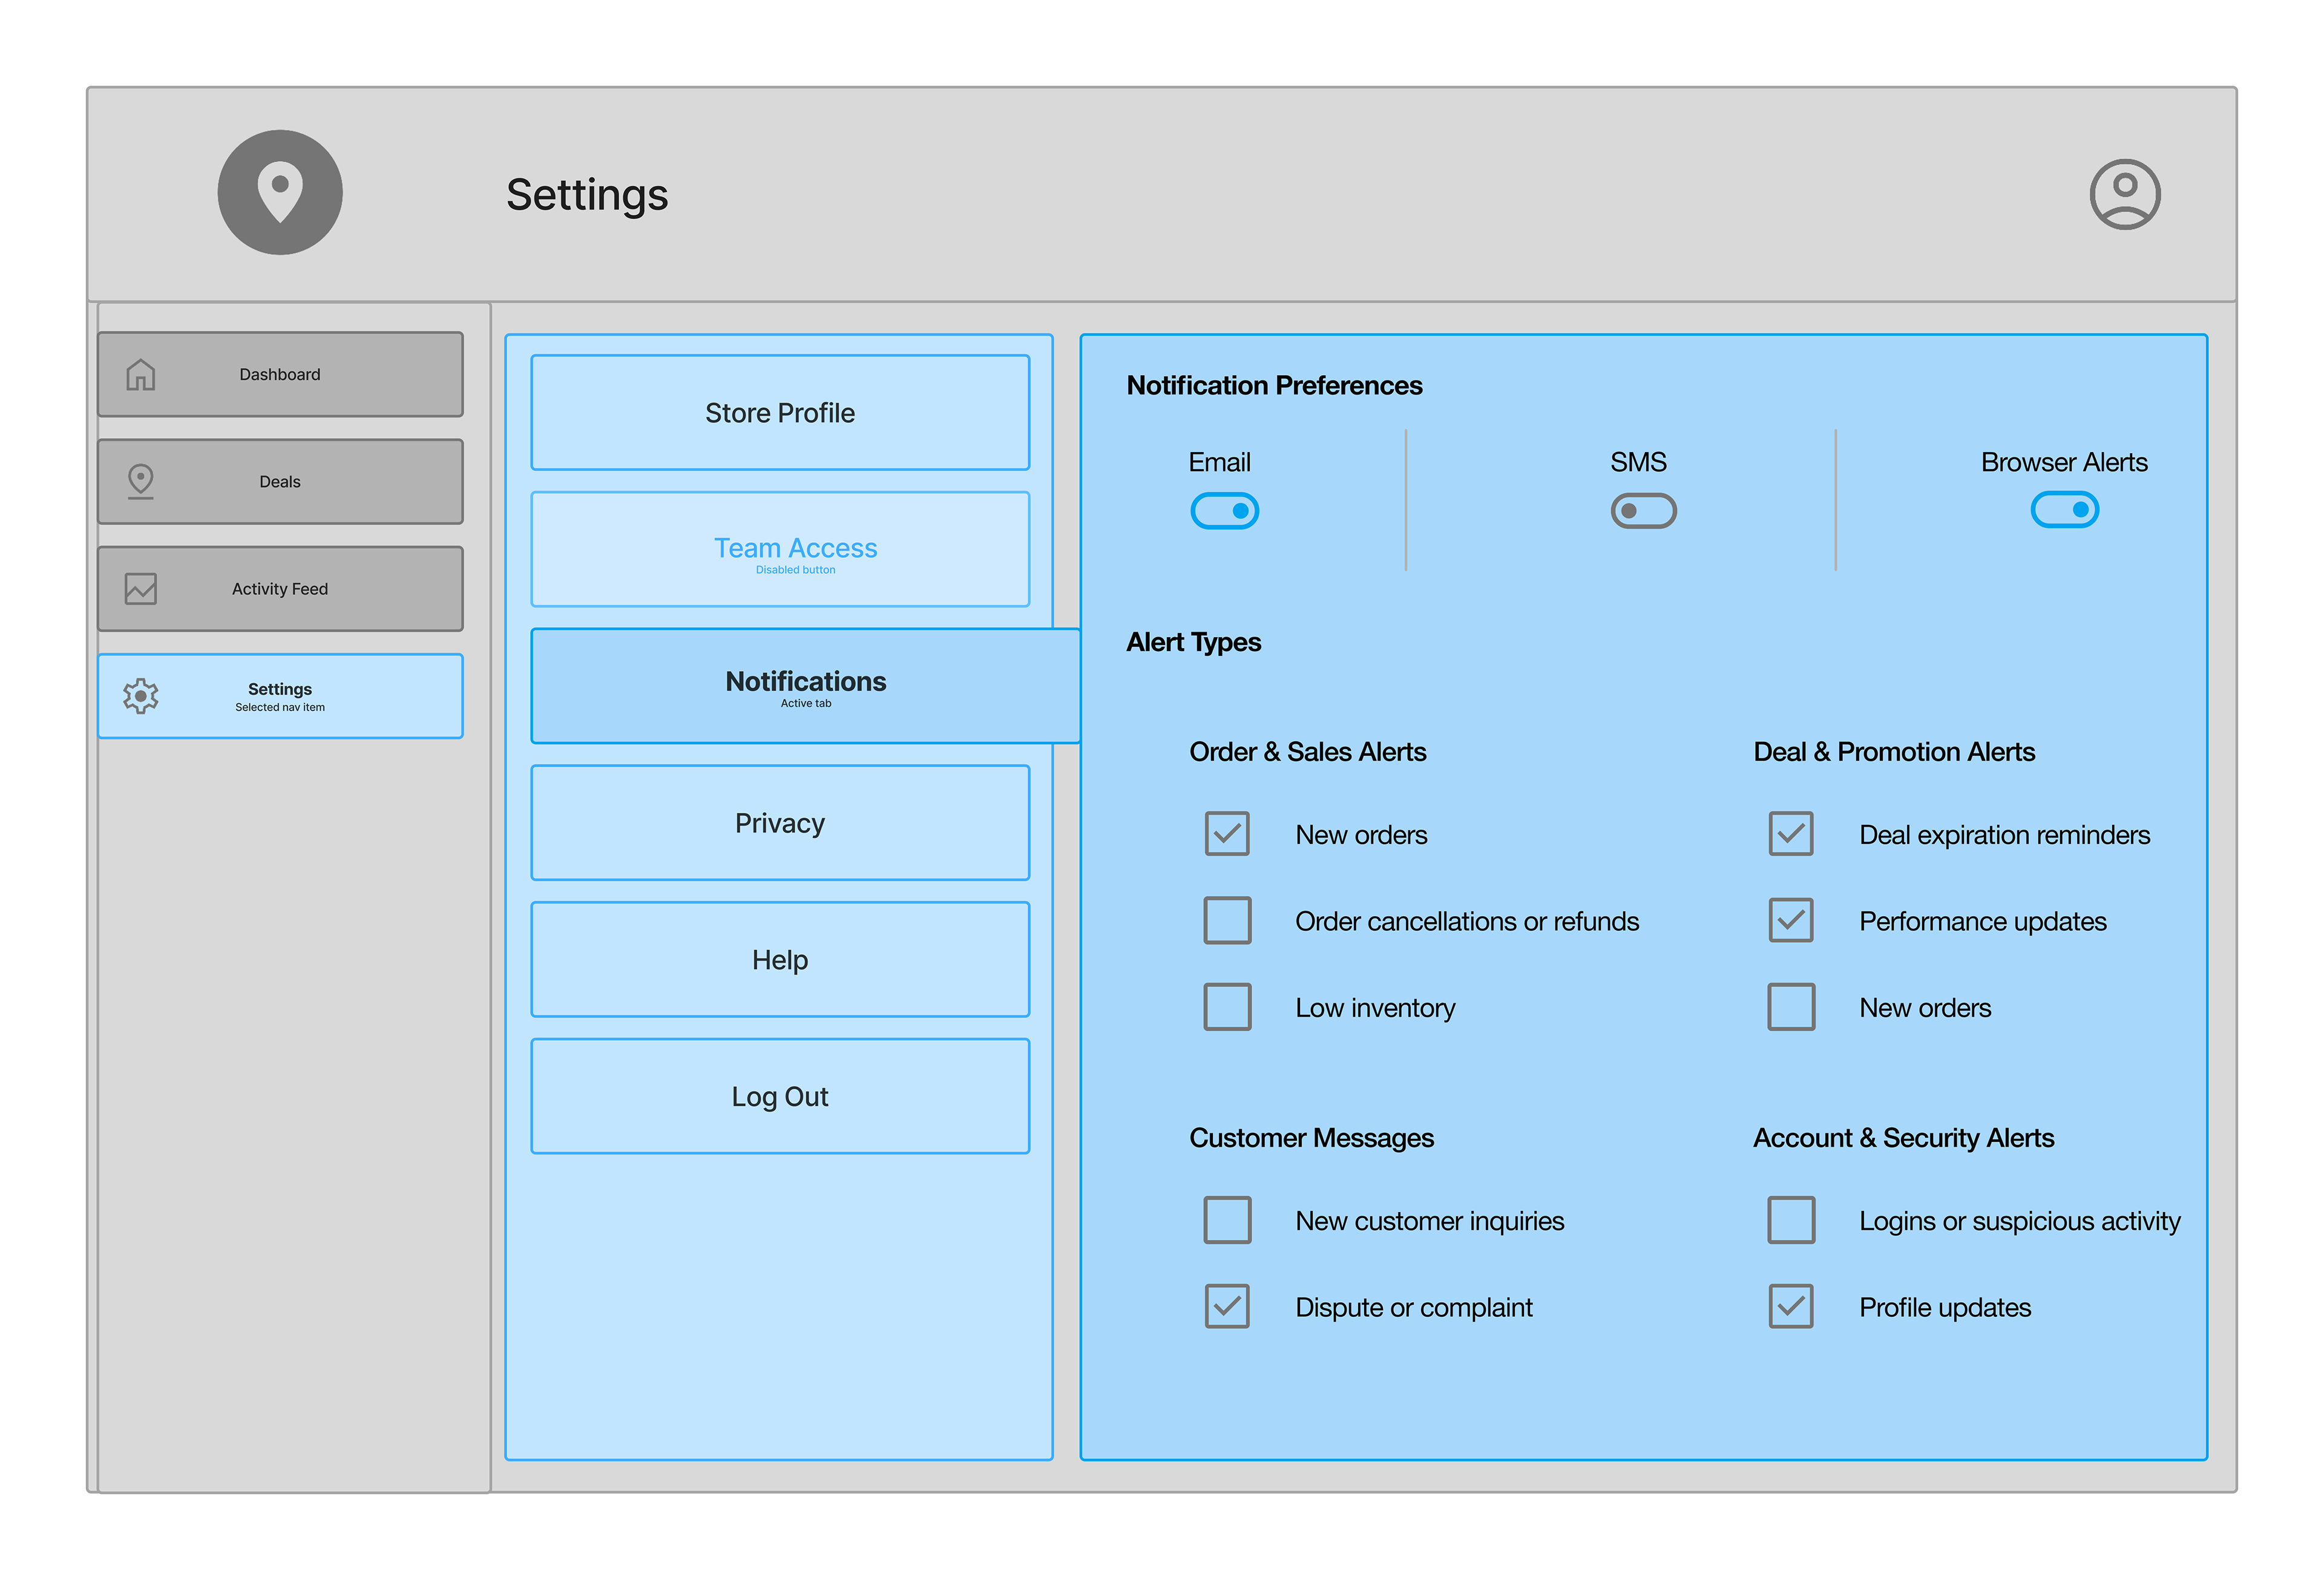2324x1580 pixels.
Task: Open the Store Profile tab
Action: 780,413
